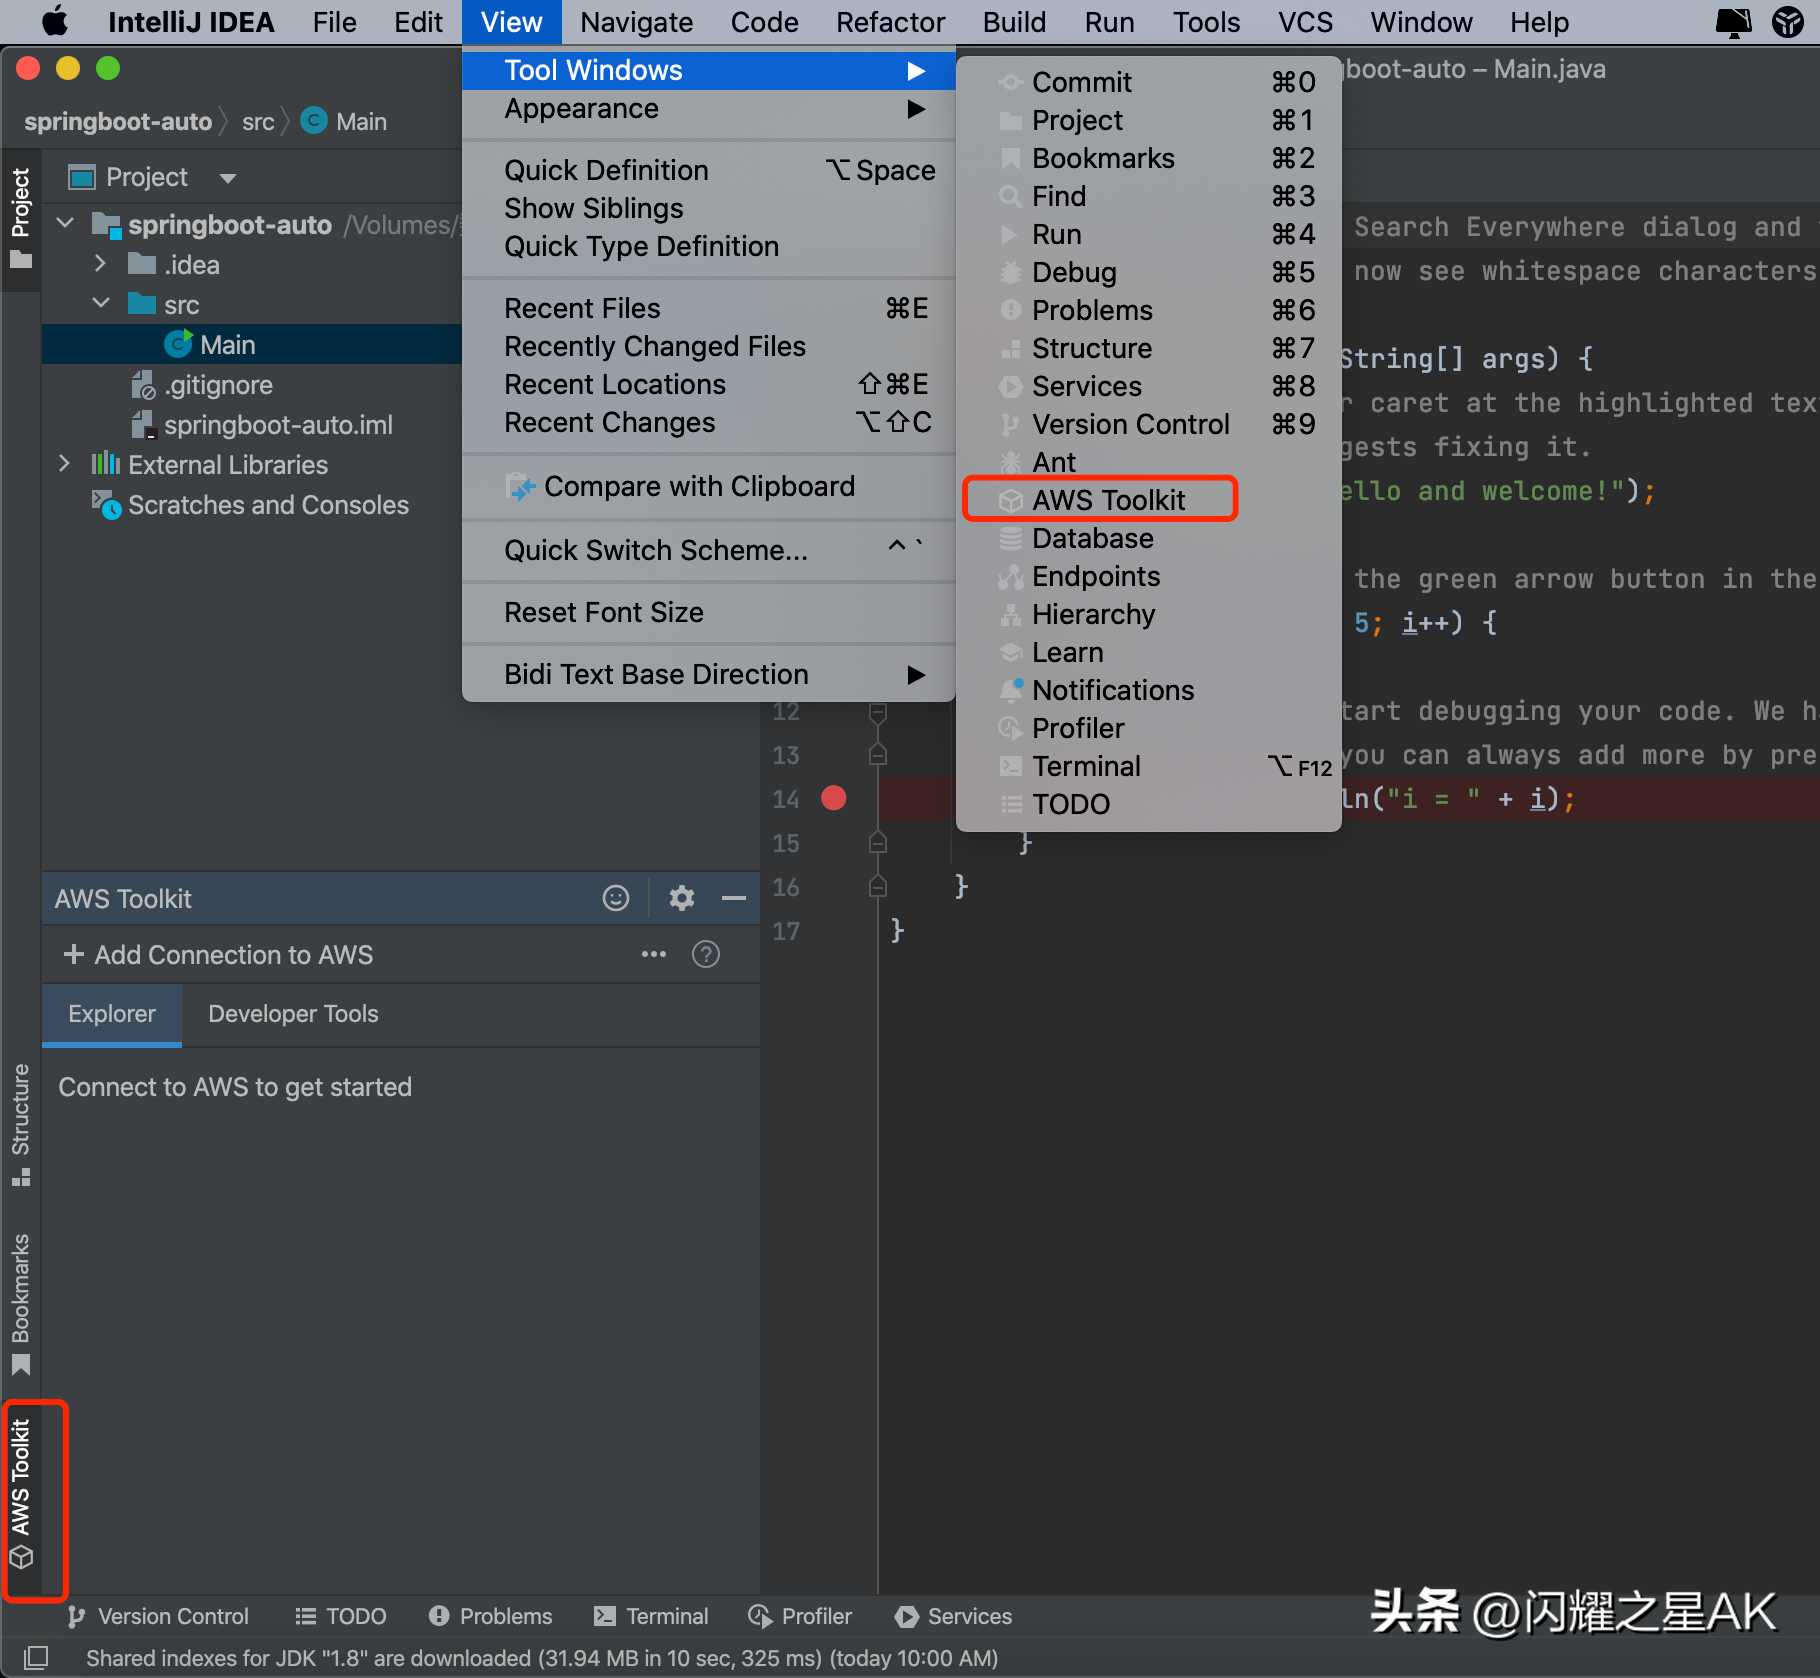Click the AWS Toolkit help icon
1820x1678 pixels.
[x=706, y=954]
